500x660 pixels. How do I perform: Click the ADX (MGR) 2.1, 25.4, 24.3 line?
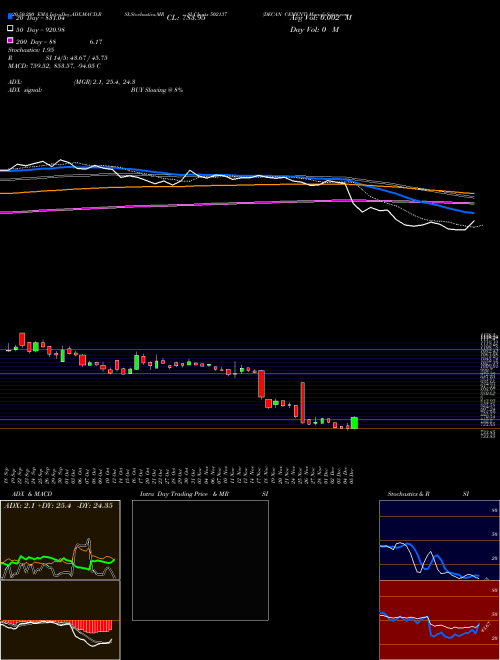click(72, 82)
